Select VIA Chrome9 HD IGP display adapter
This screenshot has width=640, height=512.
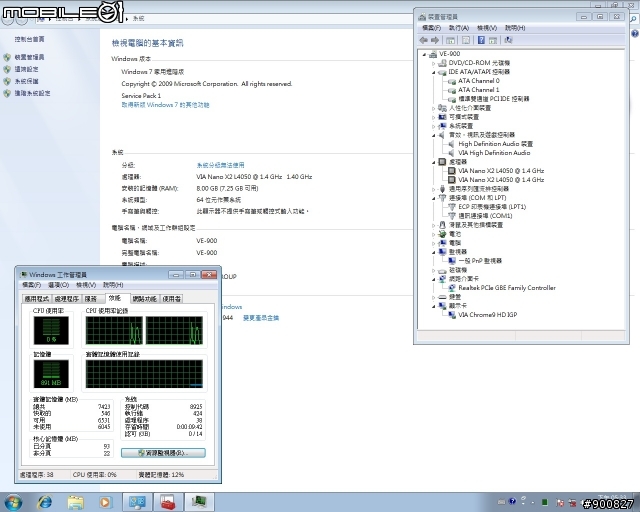[x=487, y=314]
